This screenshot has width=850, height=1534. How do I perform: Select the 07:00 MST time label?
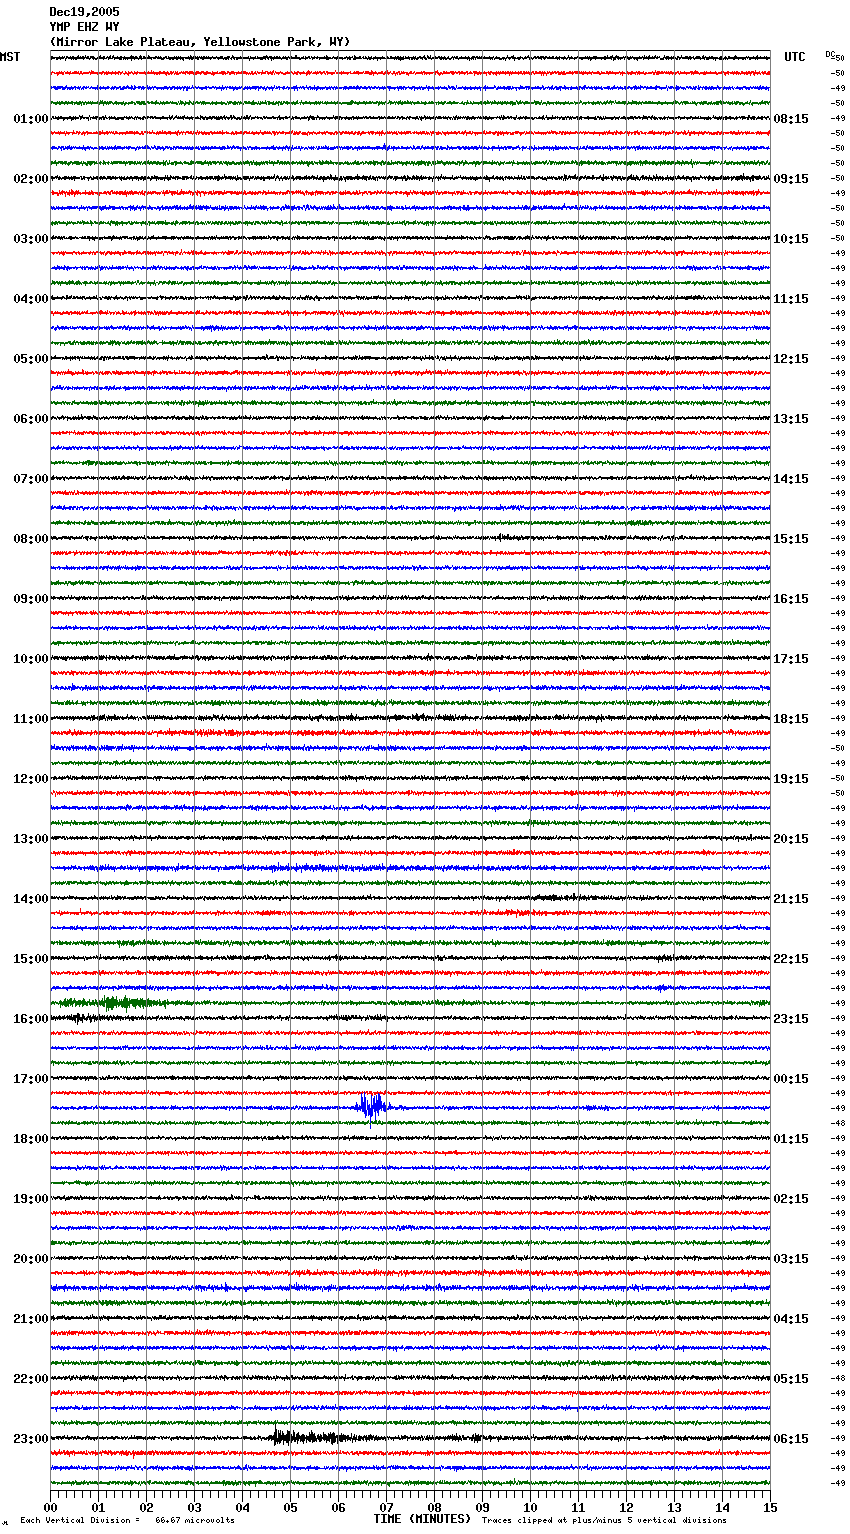tap(31, 479)
